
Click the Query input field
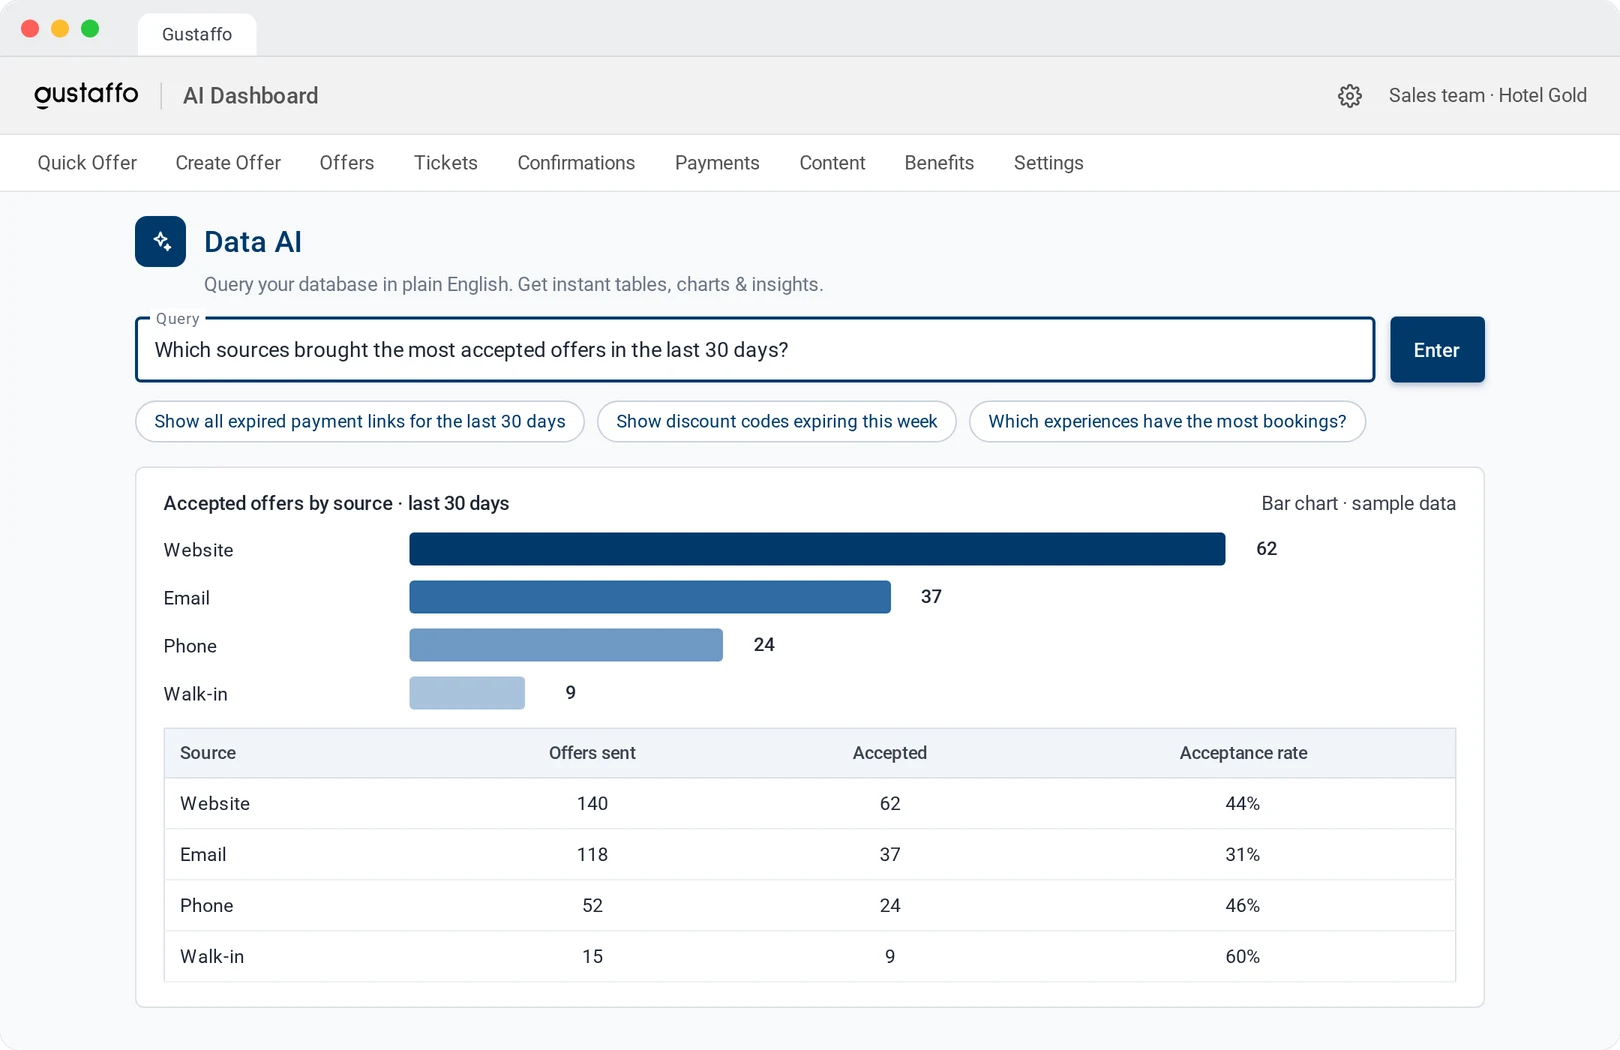coord(755,350)
